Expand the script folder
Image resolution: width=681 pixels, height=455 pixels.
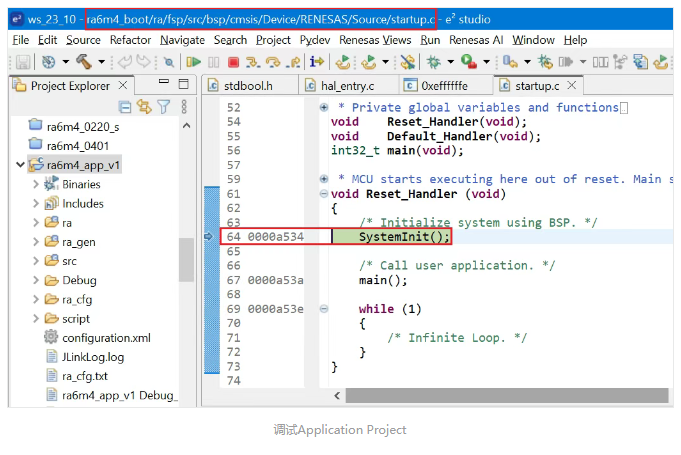(x=36, y=319)
